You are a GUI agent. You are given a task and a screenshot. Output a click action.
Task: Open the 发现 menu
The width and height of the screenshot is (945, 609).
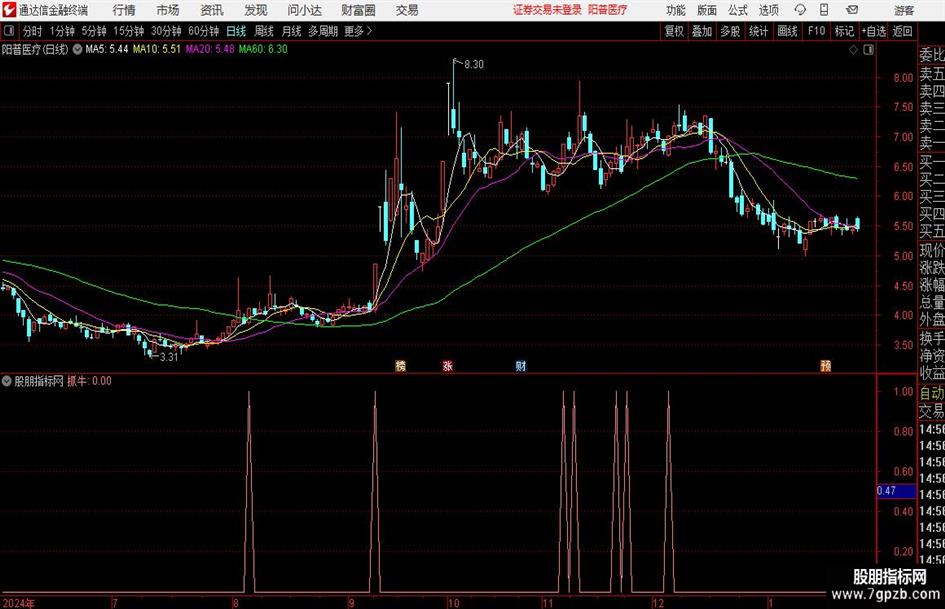pyautogui.click(x=256, y=10)
